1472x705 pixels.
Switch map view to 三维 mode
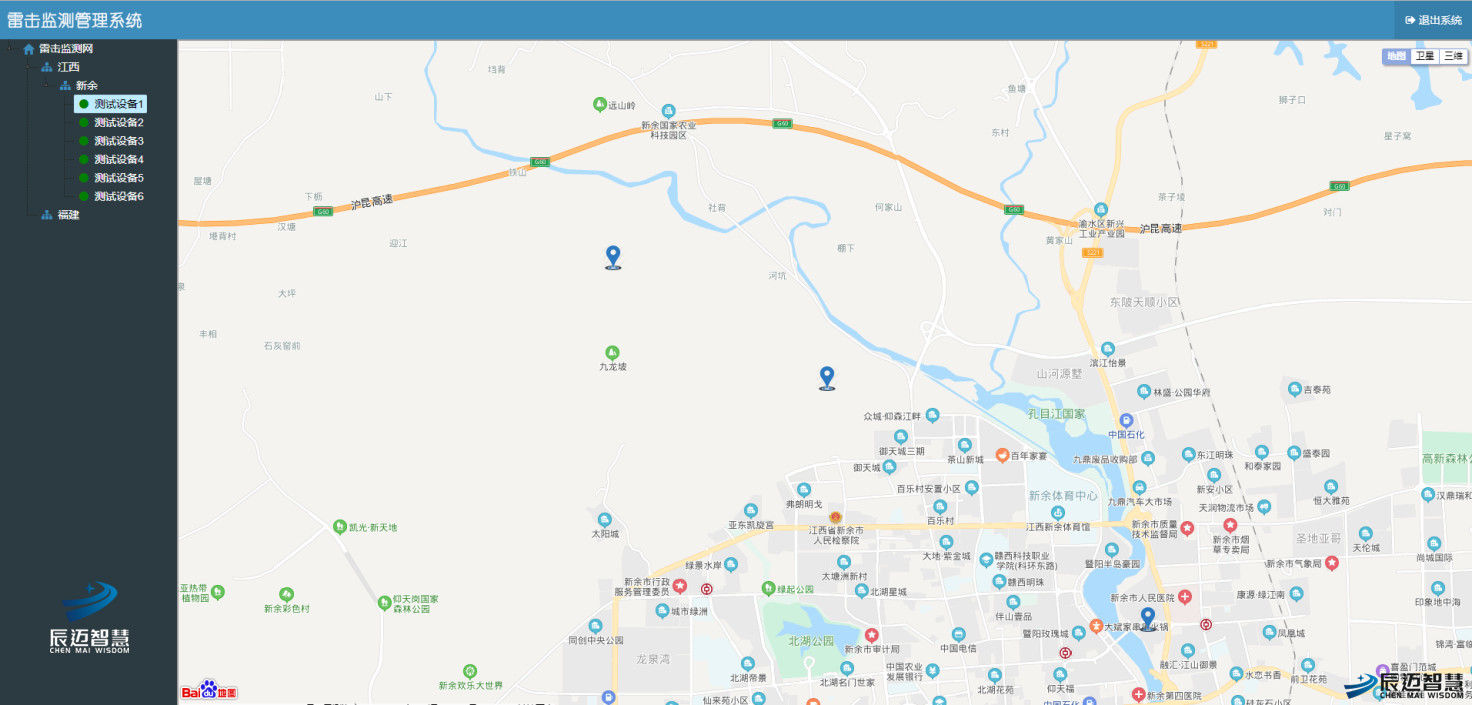click(x=1453, y=56)
